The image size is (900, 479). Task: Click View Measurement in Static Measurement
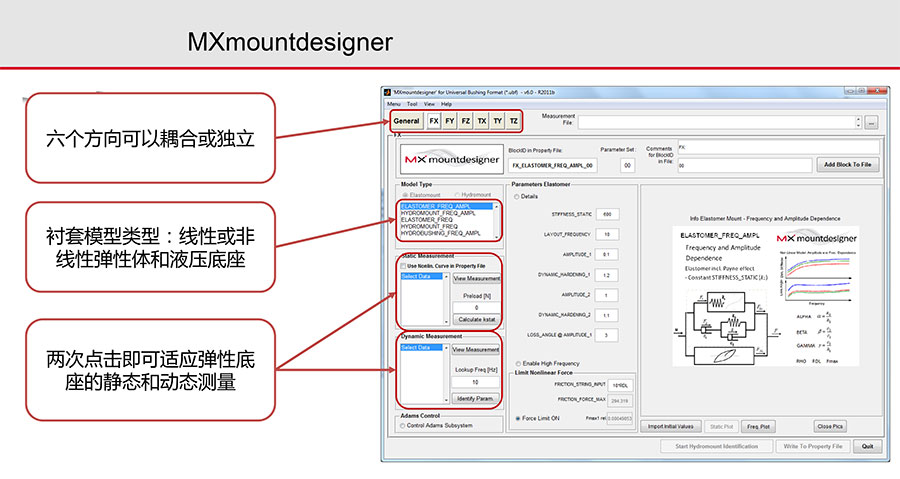pos(476,279)
